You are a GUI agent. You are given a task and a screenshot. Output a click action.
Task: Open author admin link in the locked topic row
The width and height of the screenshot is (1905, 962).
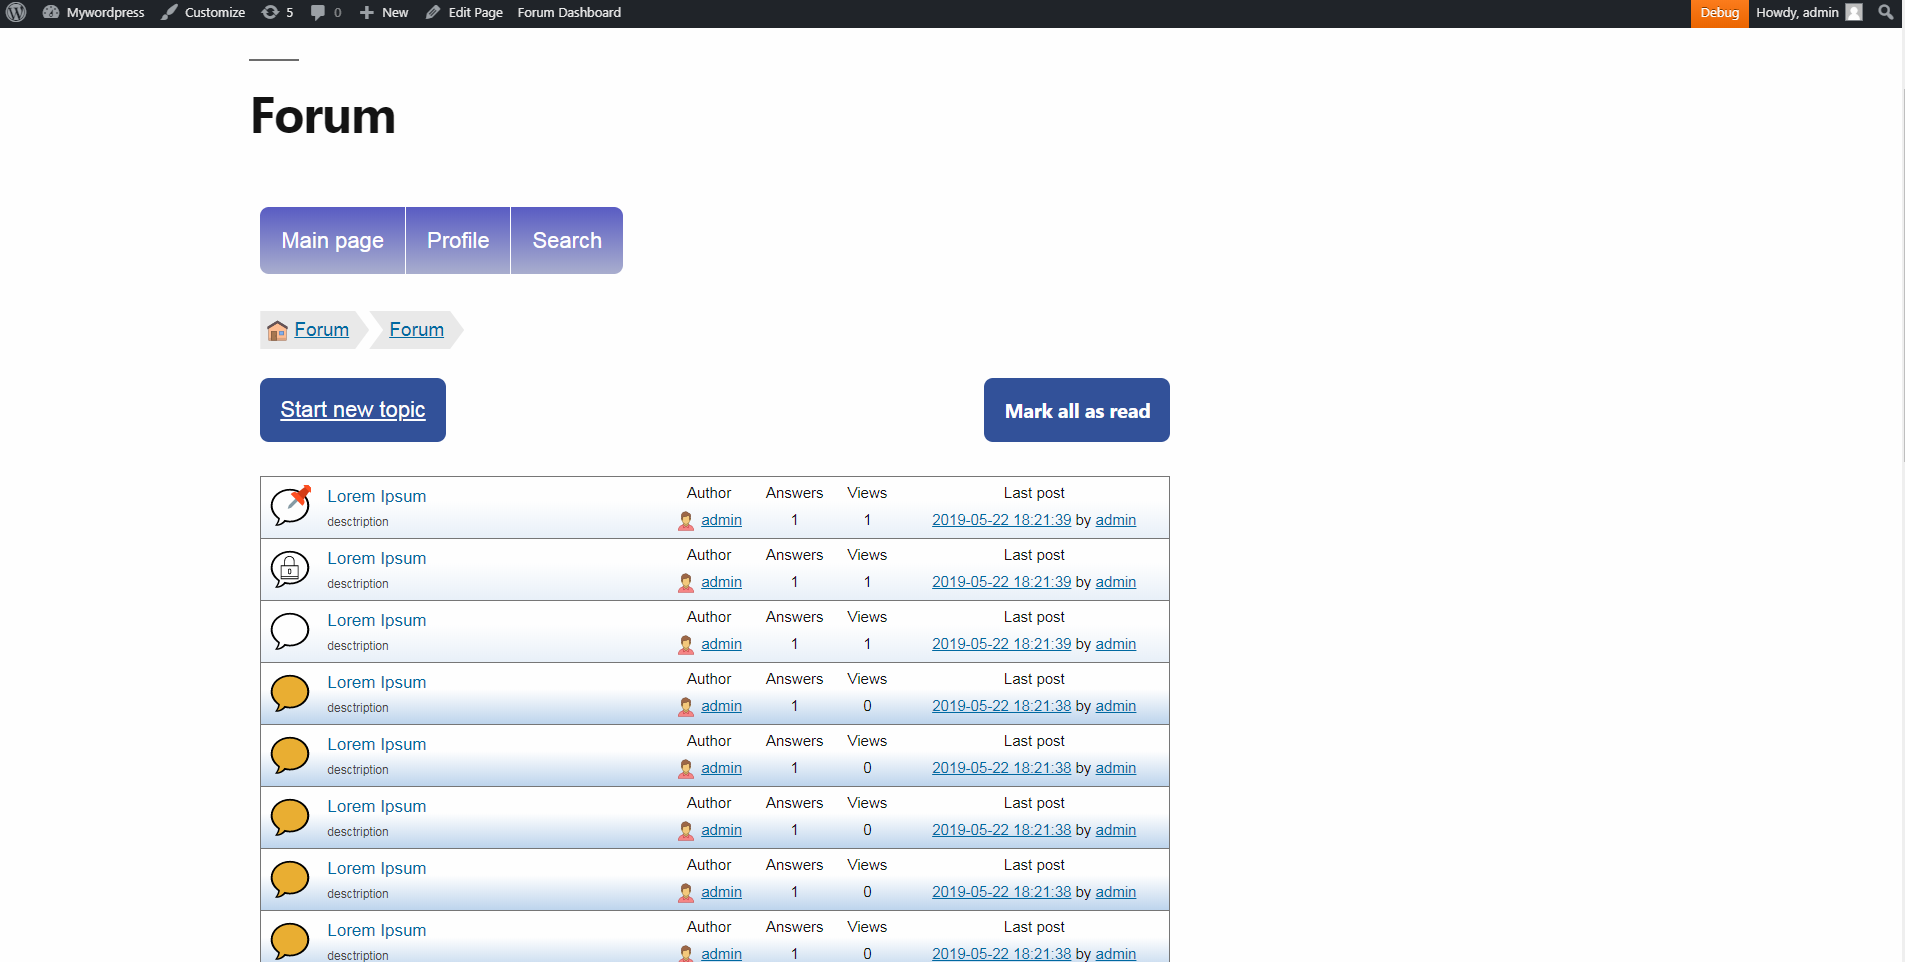[721, 582]
